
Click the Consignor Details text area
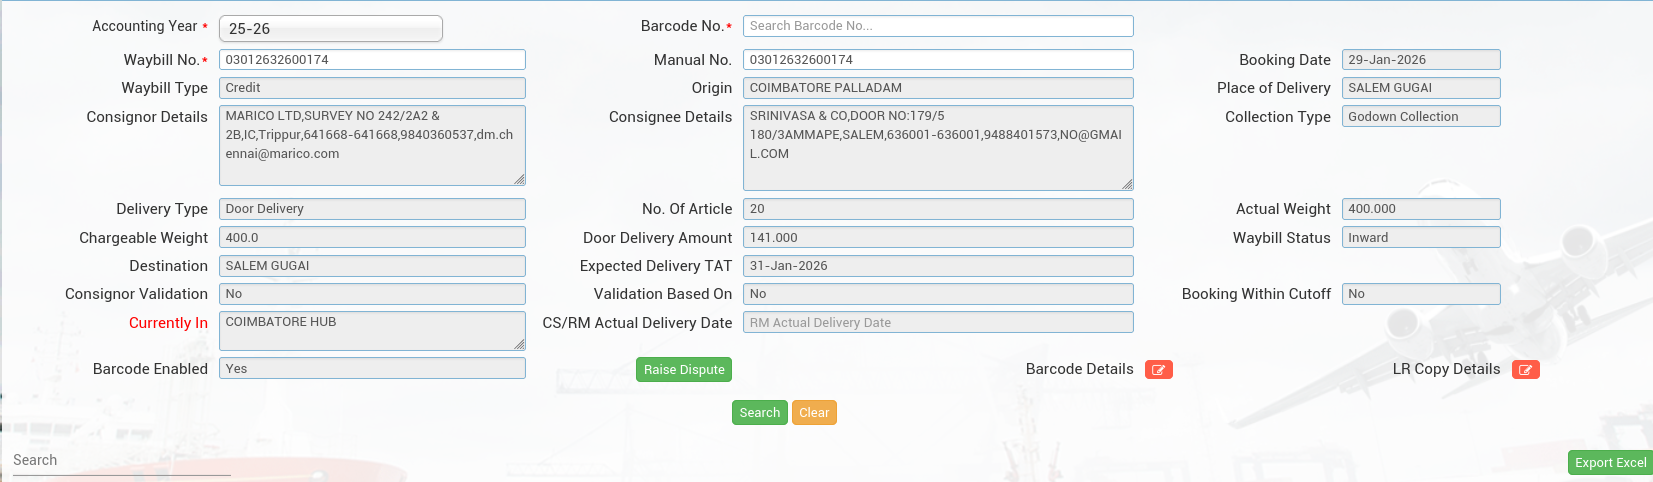tap(372, 145)
